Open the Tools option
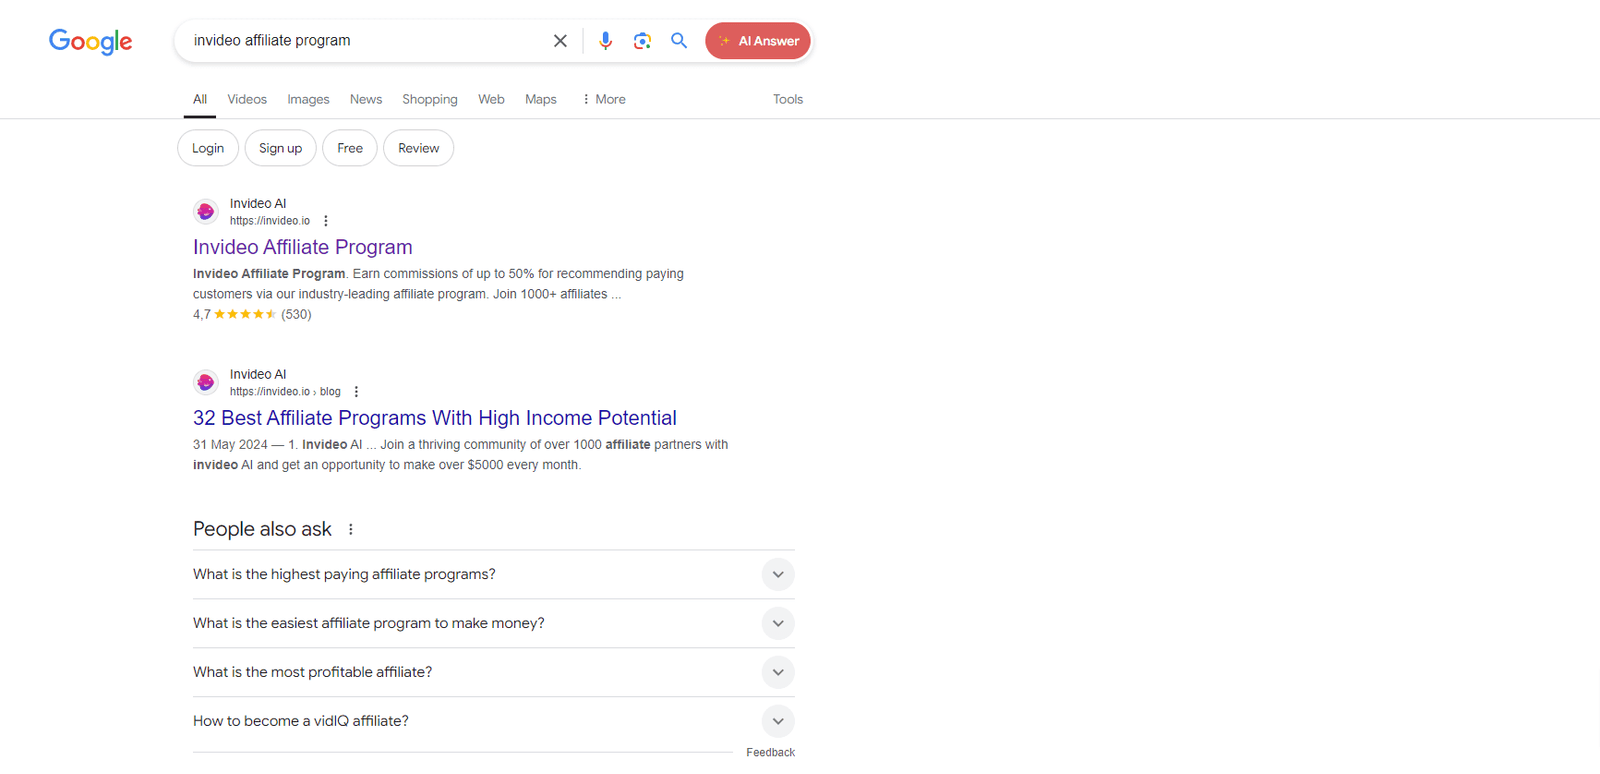This screenshot has width=1600, height=774. click(x=788, y=99)
